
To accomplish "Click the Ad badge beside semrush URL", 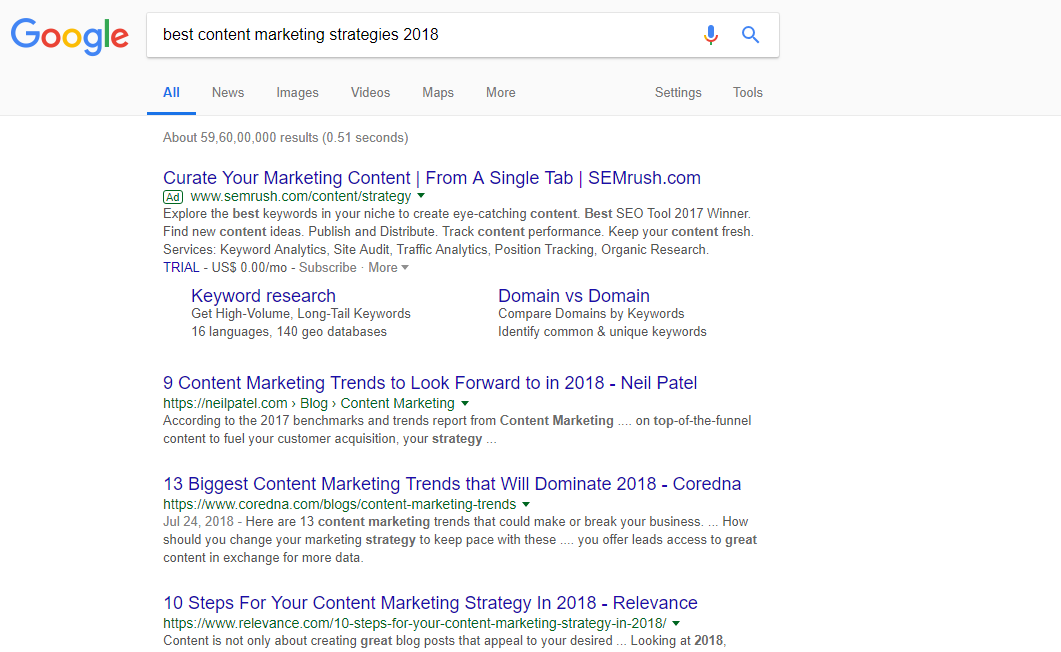I will (173, 197).
